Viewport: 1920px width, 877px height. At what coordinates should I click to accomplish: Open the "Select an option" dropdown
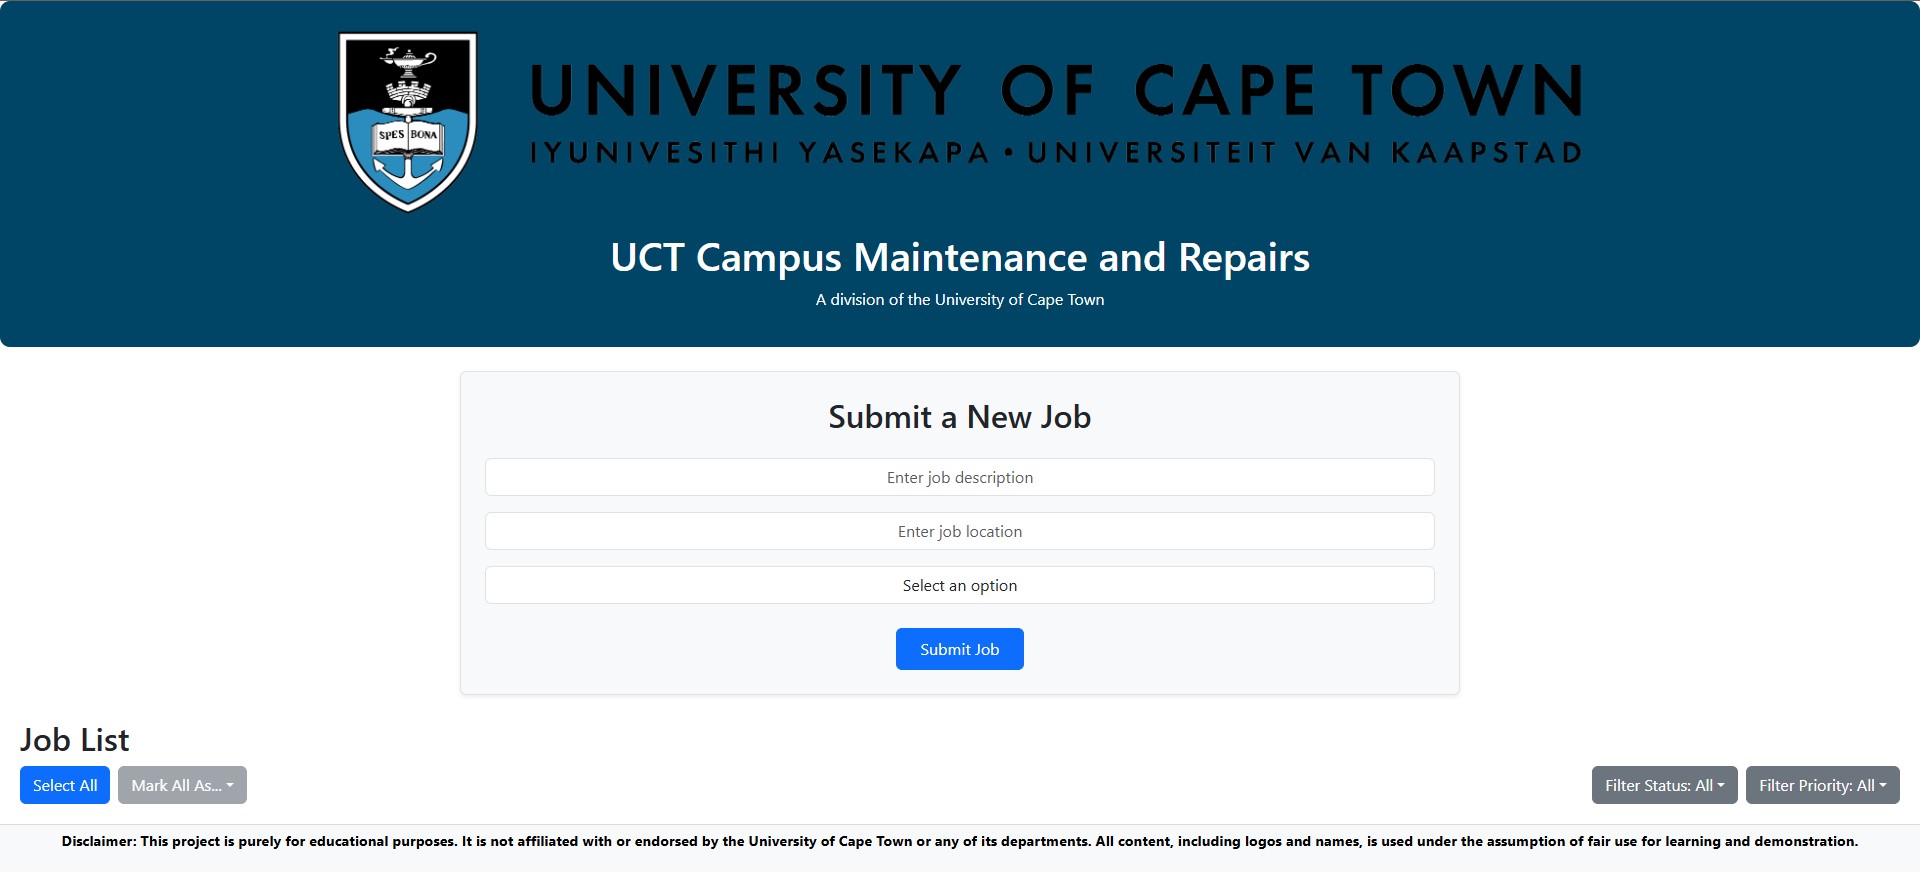pos(959,585)
